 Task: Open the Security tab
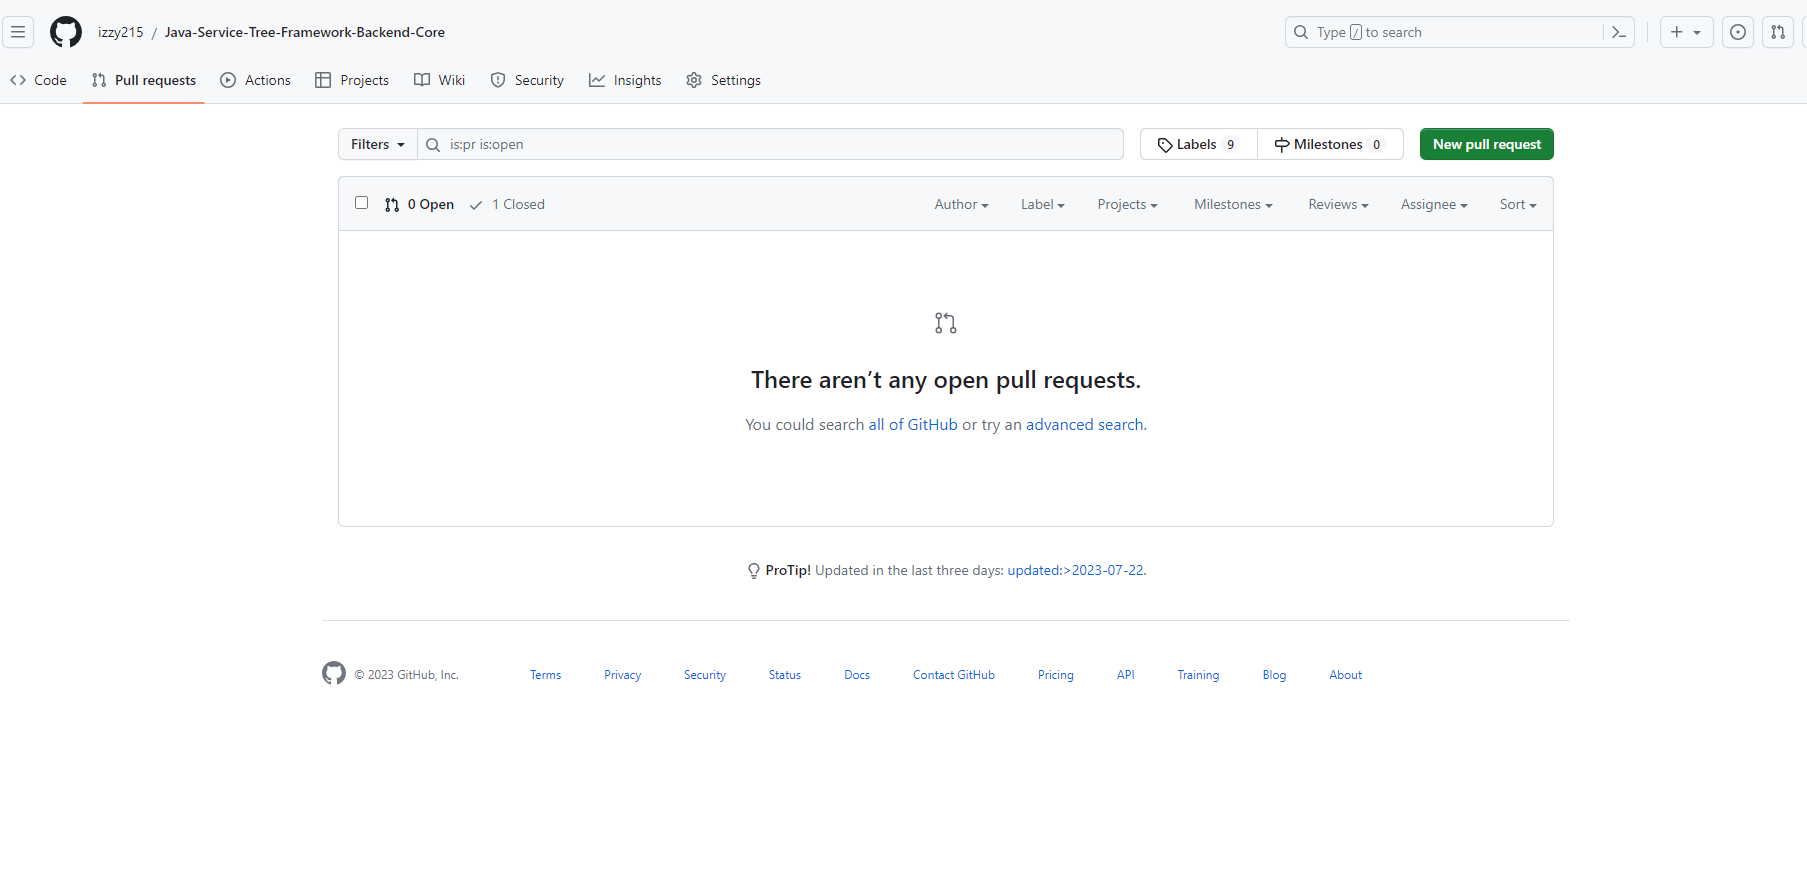[527, 80]
